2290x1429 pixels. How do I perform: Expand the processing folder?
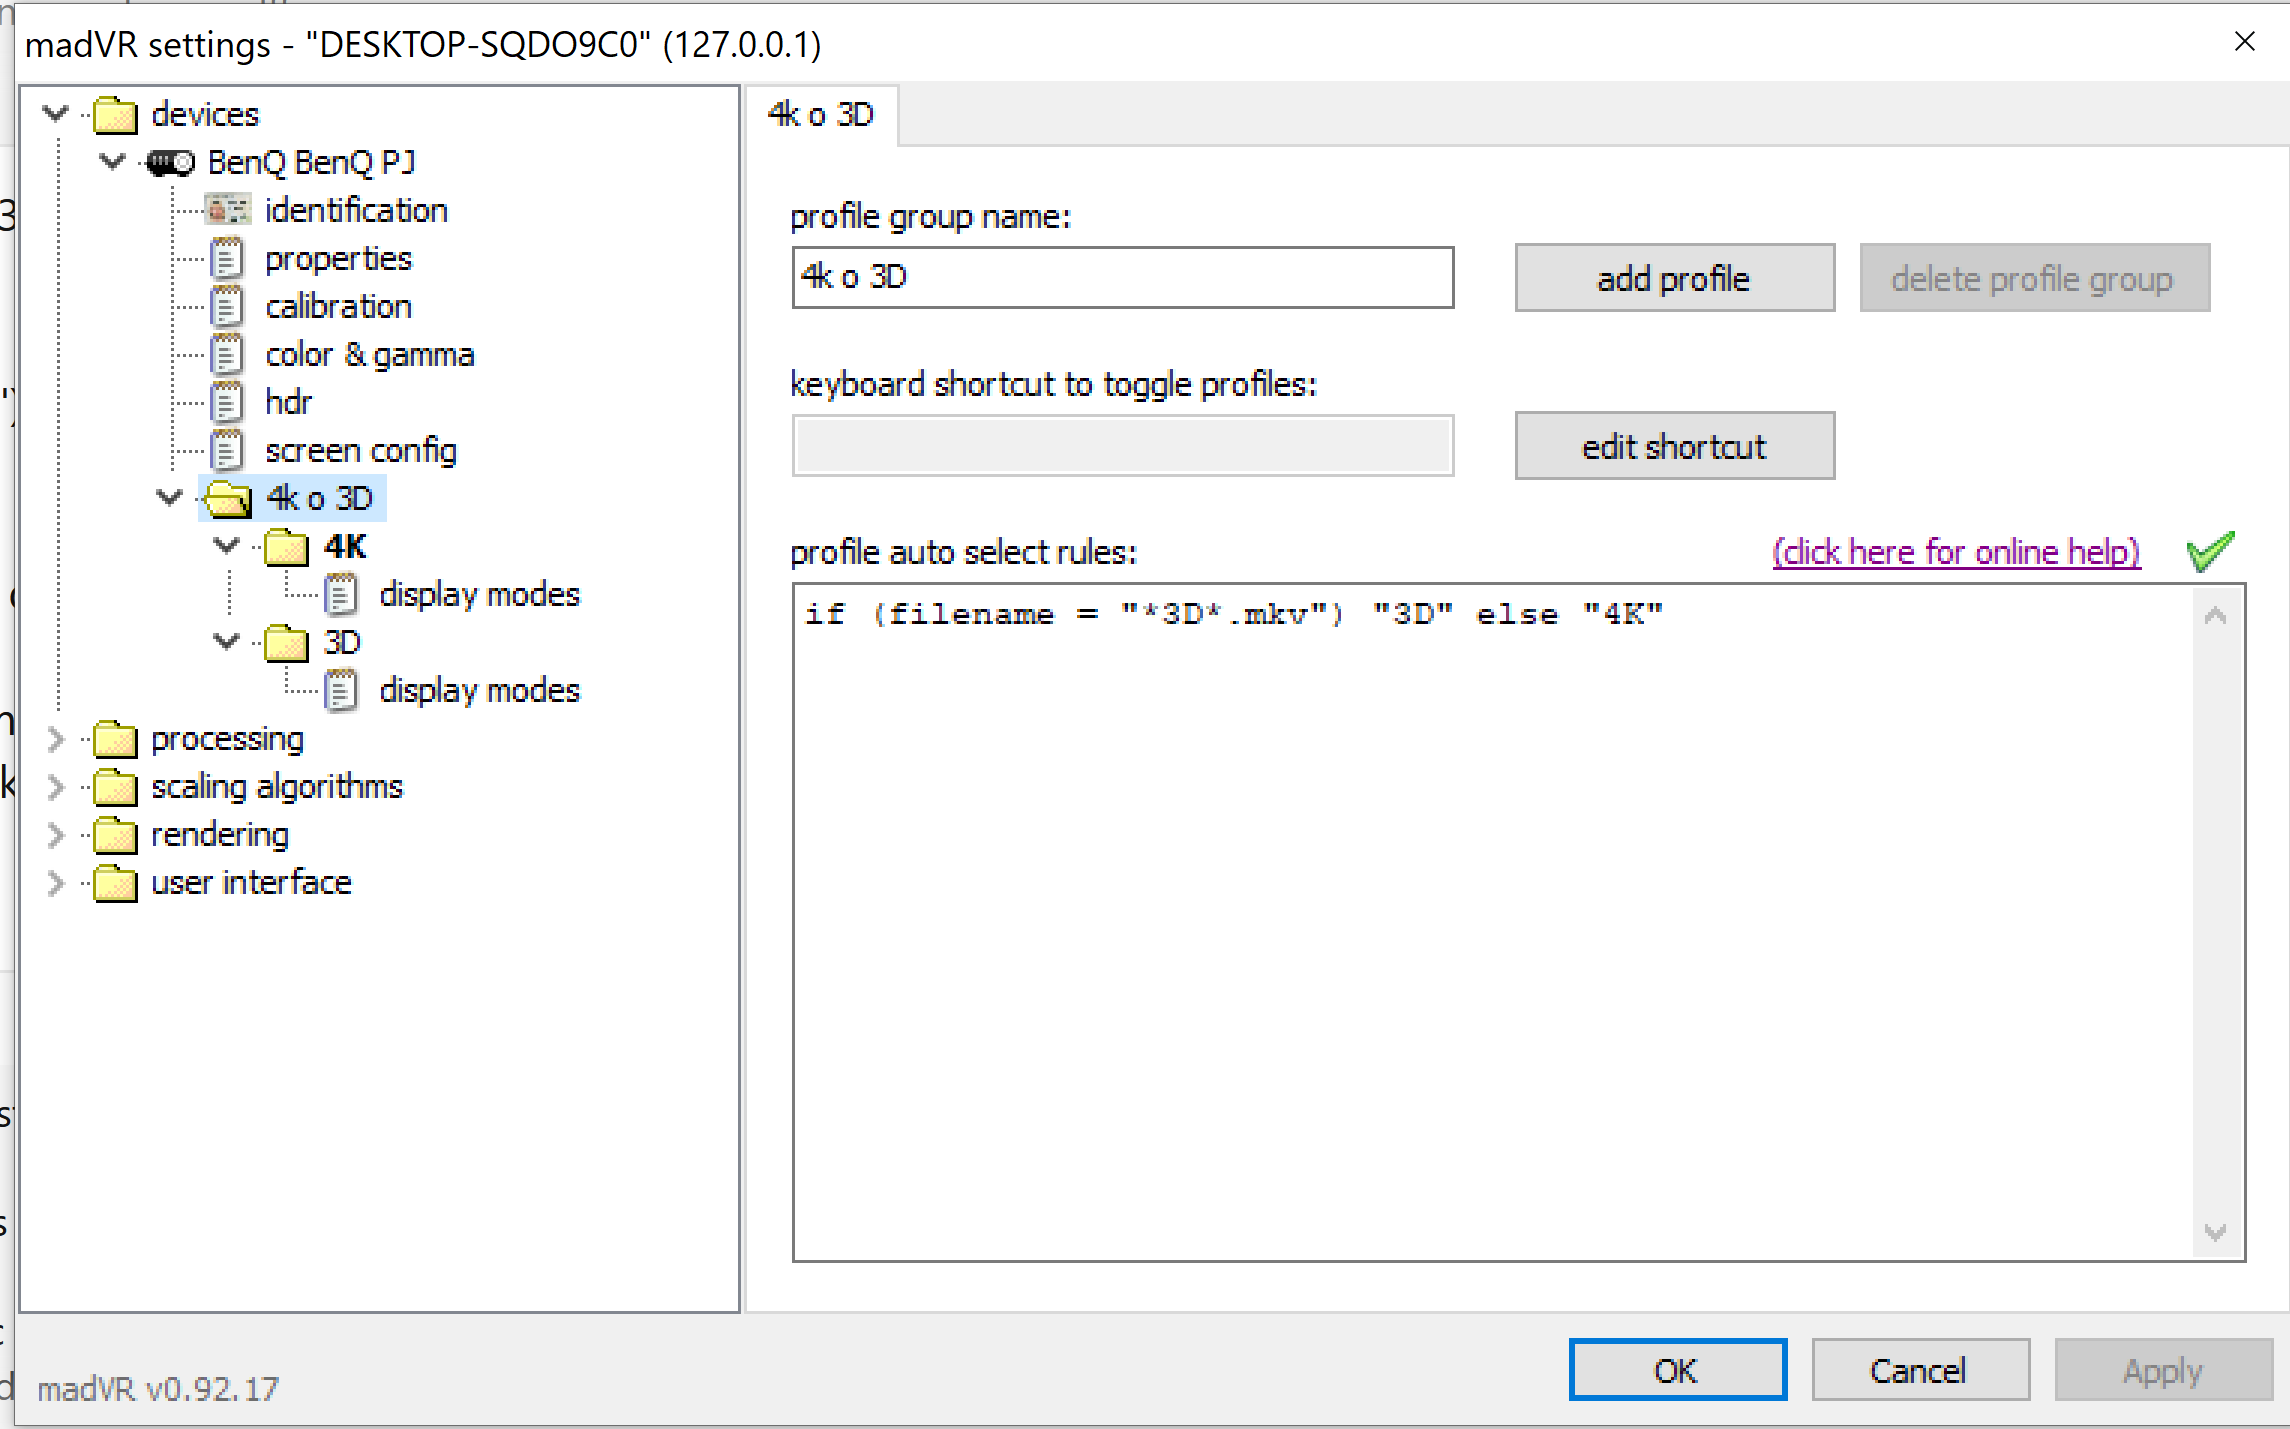pyautogui.click(x=56, y=739)
